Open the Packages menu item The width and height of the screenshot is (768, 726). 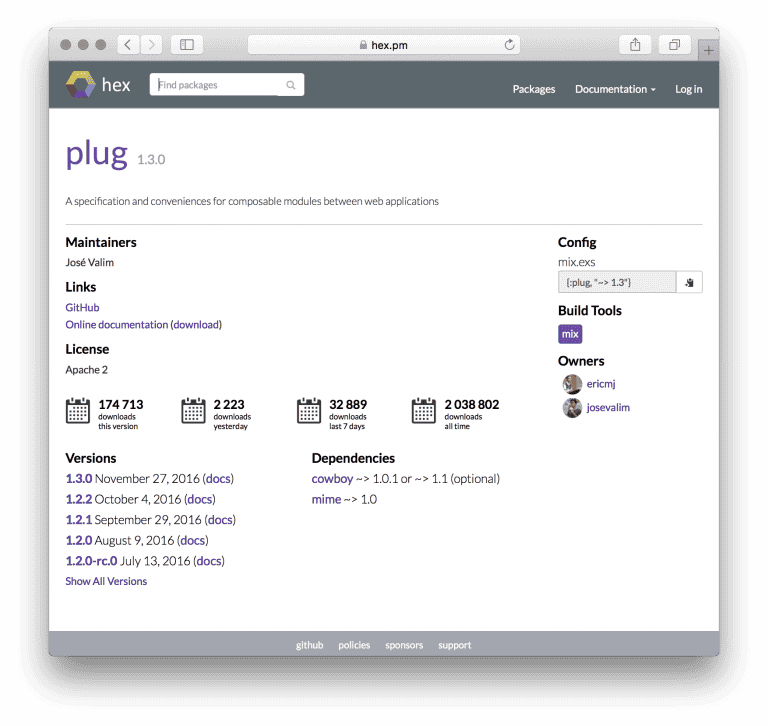click(534, 89)
